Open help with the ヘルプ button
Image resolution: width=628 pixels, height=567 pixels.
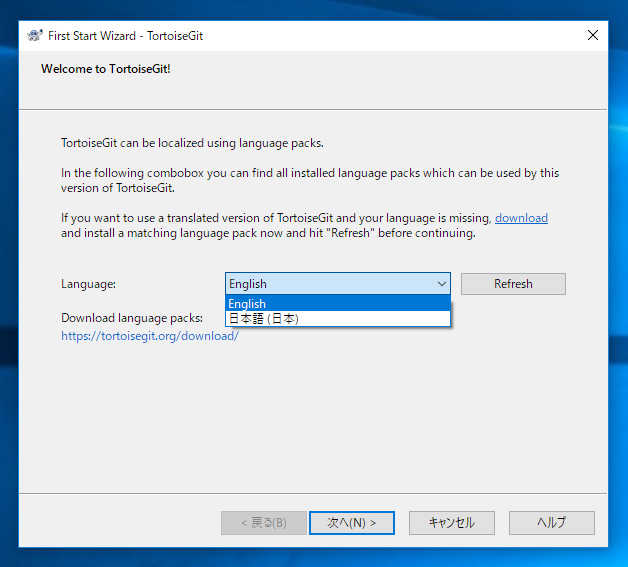pyautogui.click(x=552, y=523)
